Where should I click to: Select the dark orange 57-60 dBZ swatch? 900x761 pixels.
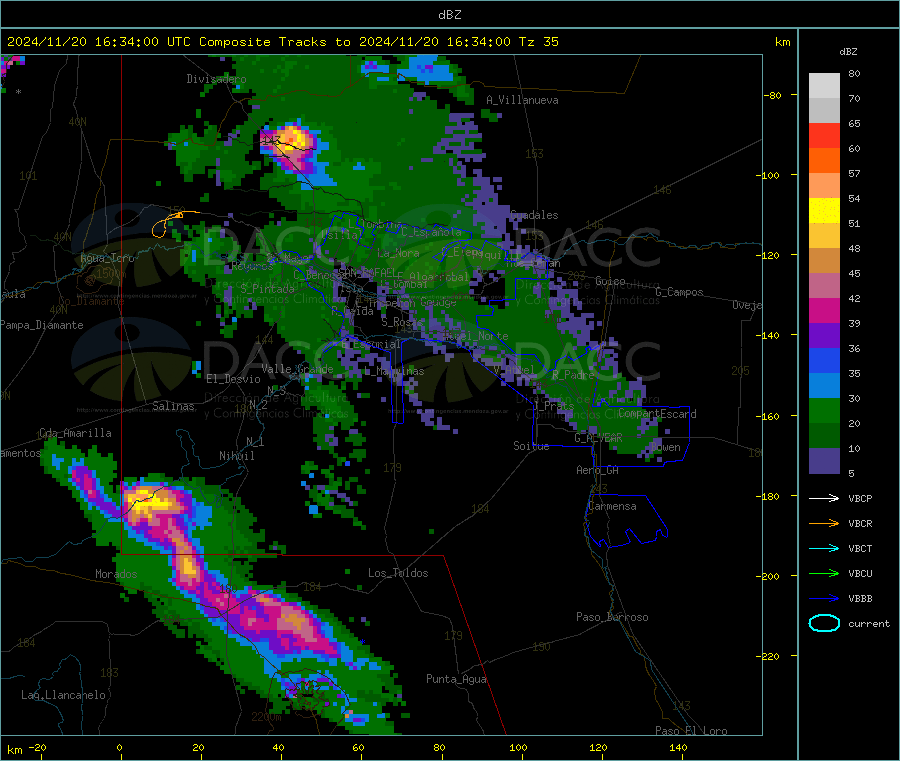click(x=824, y=161)
